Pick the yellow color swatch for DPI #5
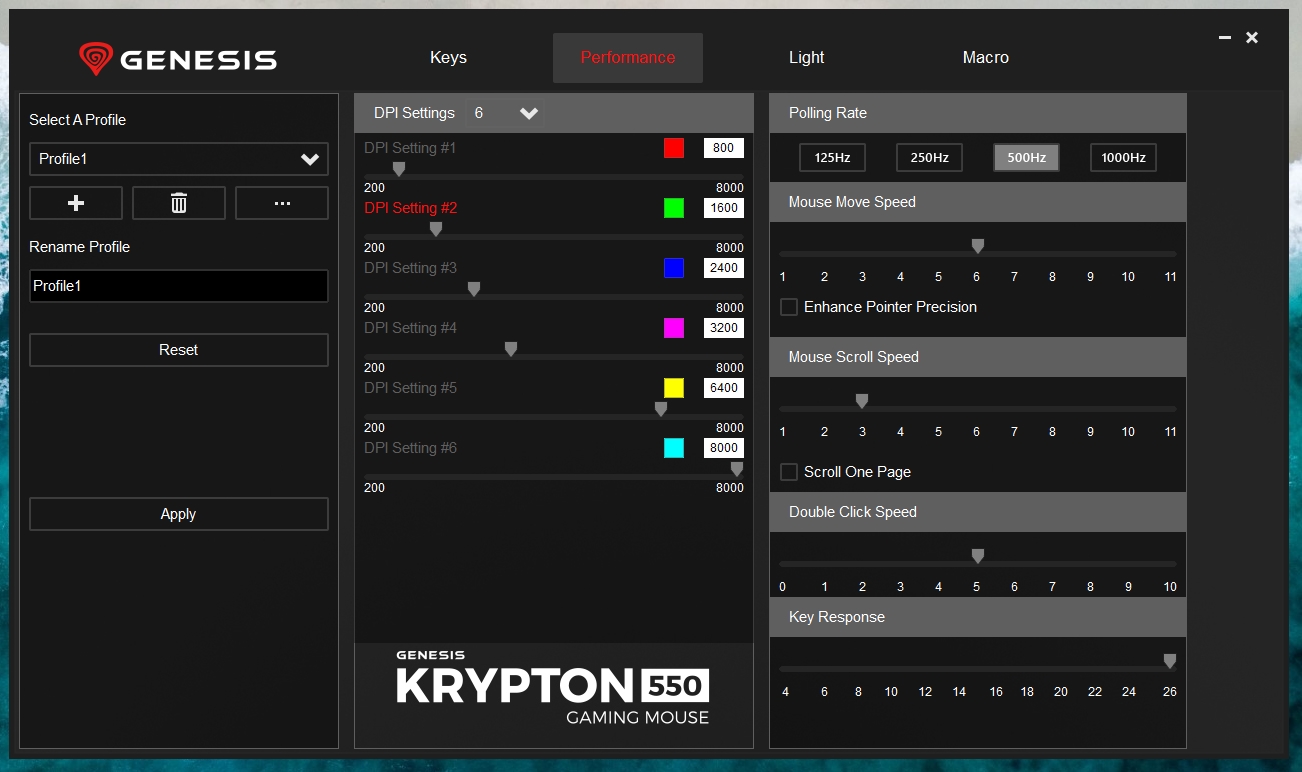1302x772 pixels. [x=674, y=388]
